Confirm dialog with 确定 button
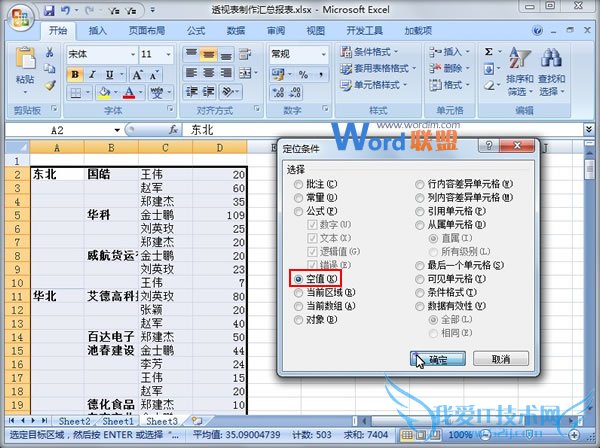The width and height of the screenshot is (600, 448). pos(438,359)
